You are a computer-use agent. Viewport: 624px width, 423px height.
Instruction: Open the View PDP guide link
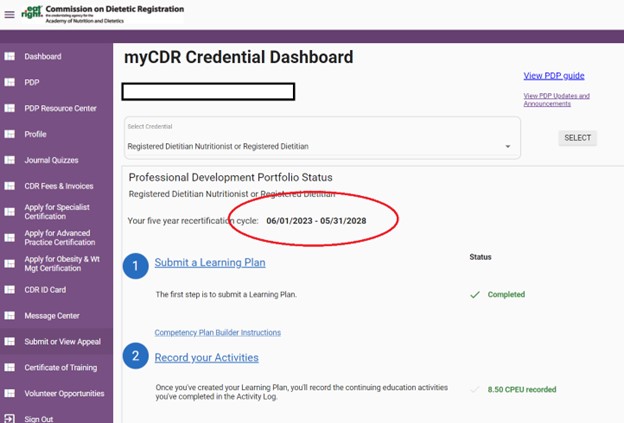[554, 76]
